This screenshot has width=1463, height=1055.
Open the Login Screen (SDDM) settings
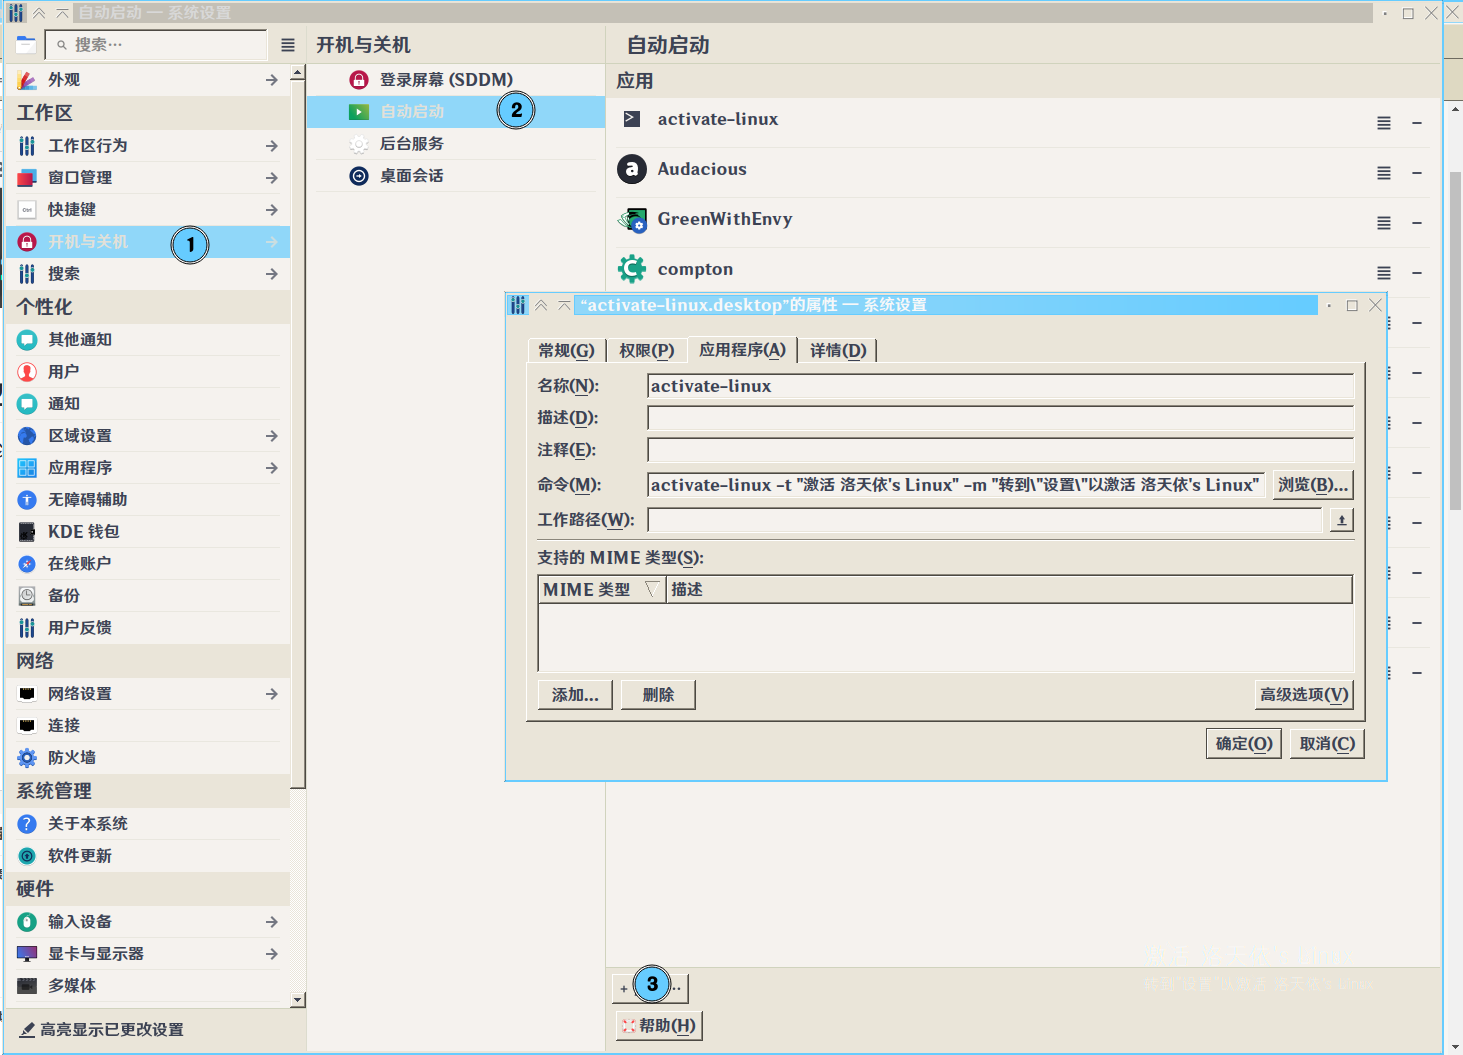click(x=445, y=80)
